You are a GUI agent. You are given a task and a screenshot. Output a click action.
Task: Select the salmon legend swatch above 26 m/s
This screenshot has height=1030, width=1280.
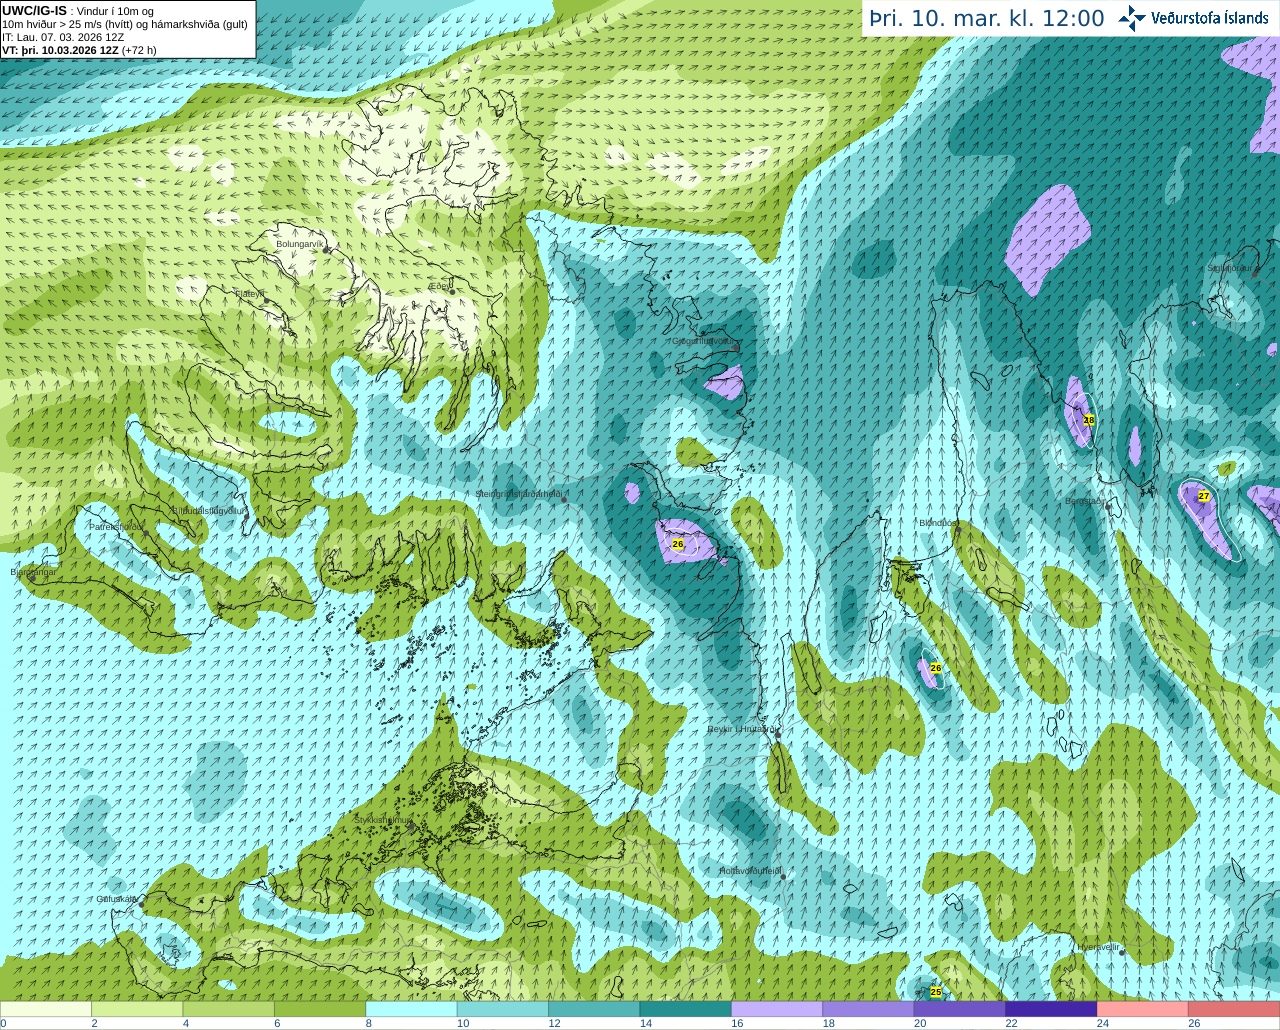click(x=1234, y=1009)
